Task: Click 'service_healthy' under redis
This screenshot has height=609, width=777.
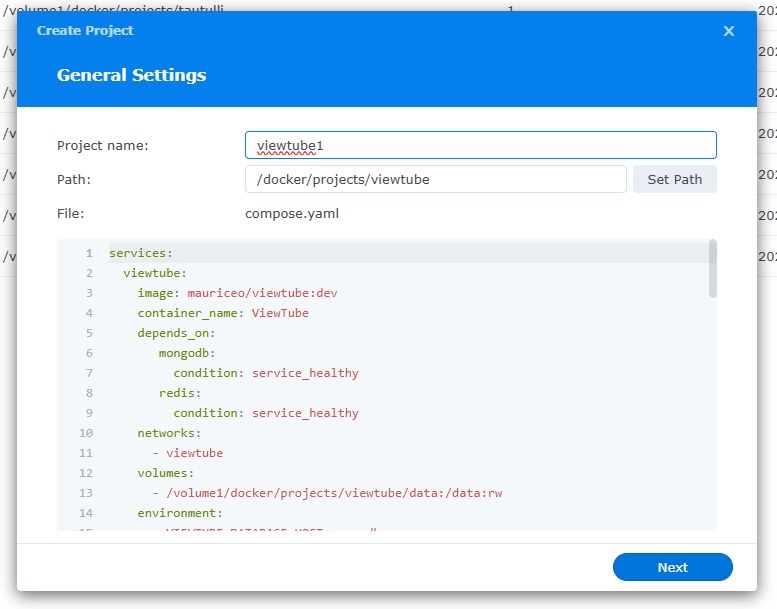Action: click(305, 413)
